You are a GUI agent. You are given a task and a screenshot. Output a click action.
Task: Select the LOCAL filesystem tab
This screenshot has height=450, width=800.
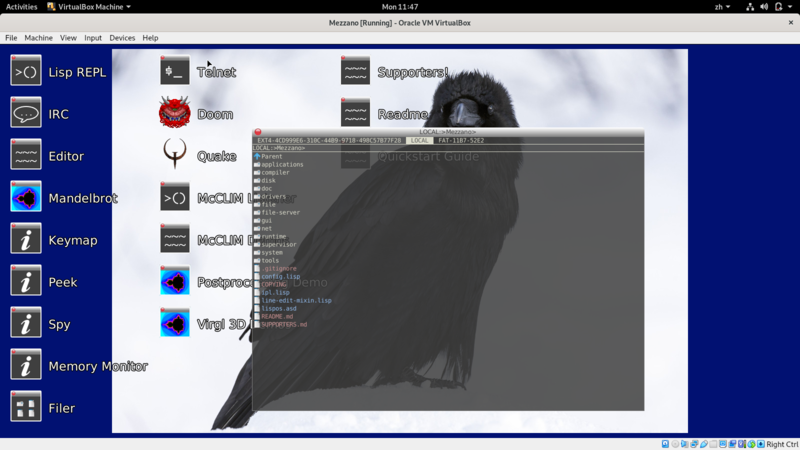click(x=419, y=140)
